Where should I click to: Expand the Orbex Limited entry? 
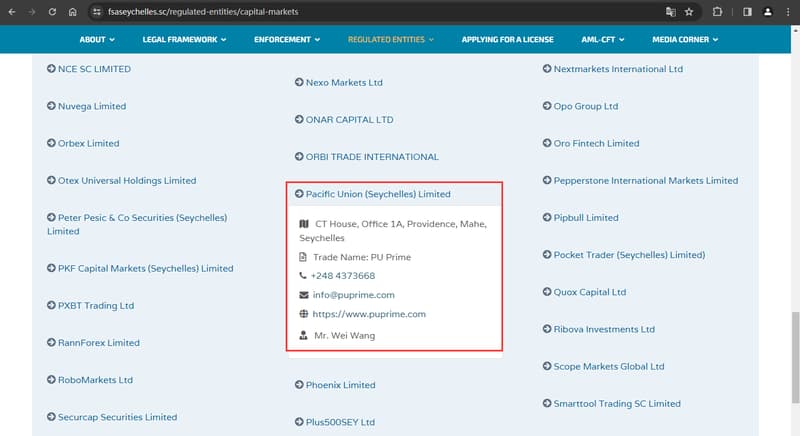click(83, 143)
